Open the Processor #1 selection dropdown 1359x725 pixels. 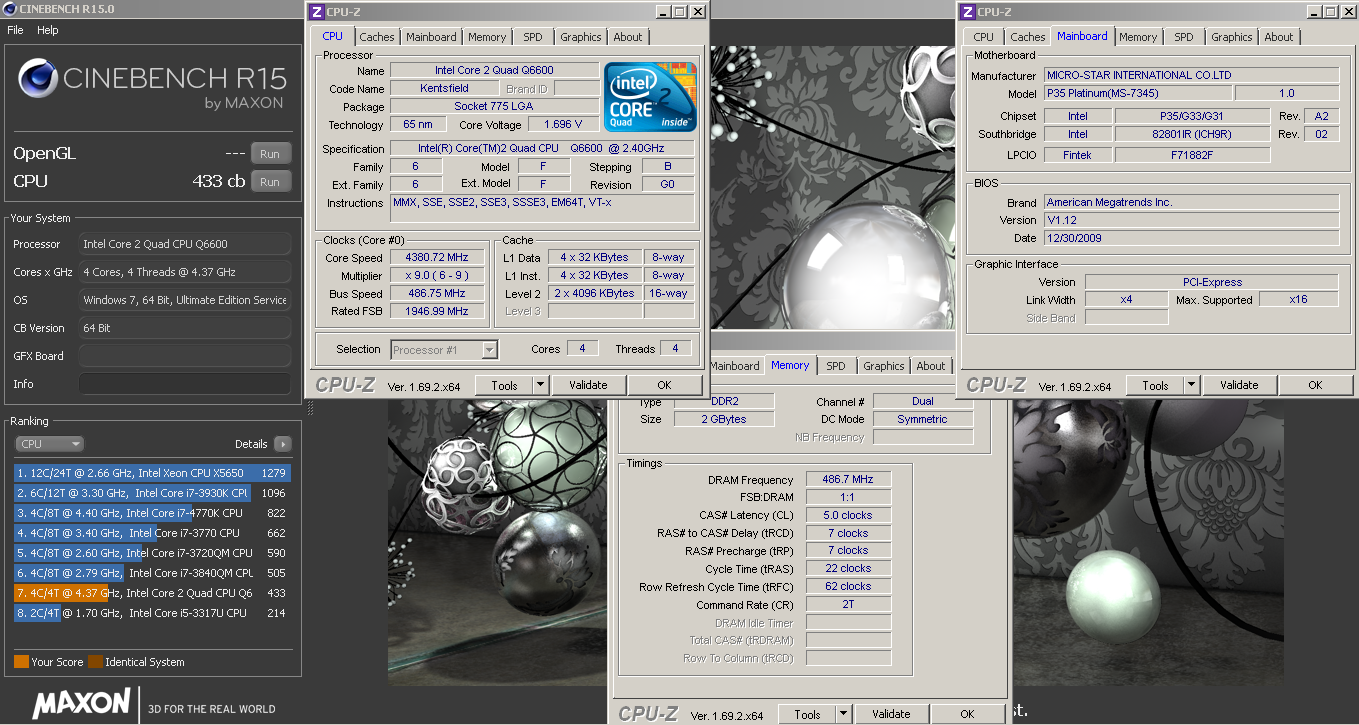coord(445,349)
